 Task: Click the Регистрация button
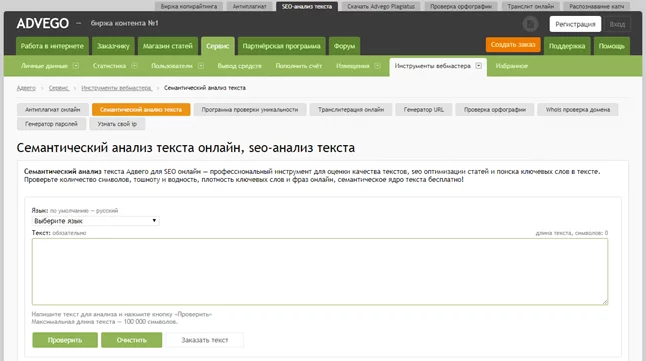pos(575,24)
